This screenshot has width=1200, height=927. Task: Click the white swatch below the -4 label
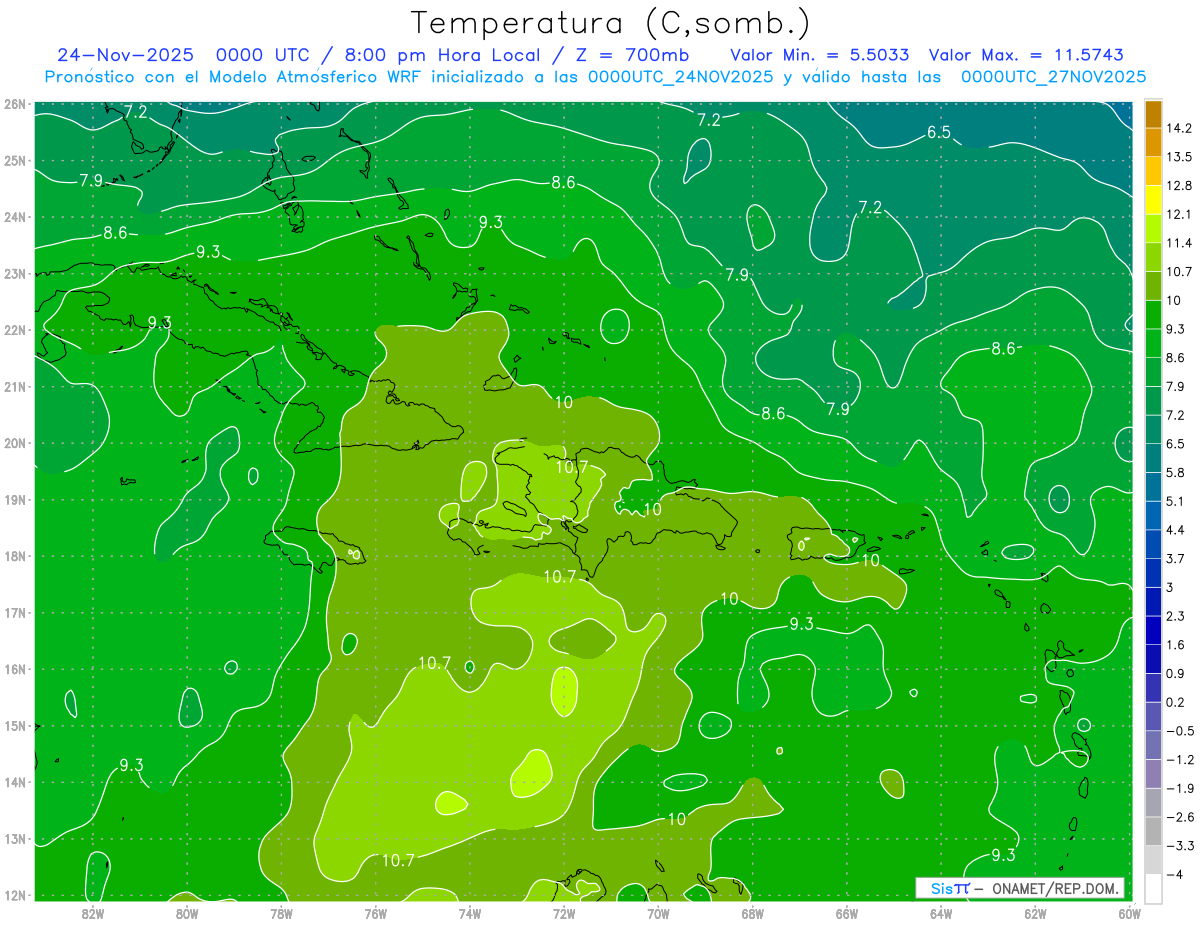[x=1153, y=887]
